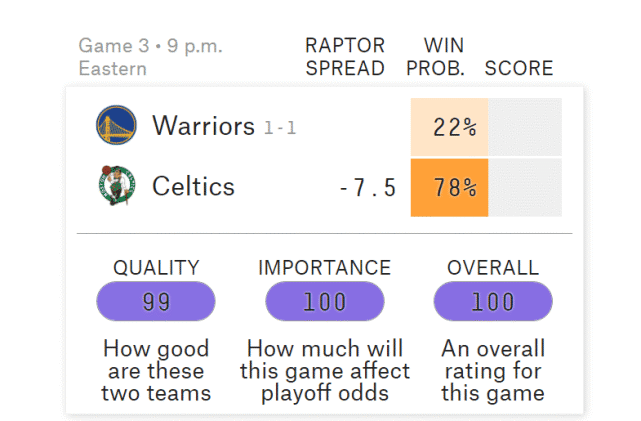Click the Celtics empty score cell

point(525,188)
